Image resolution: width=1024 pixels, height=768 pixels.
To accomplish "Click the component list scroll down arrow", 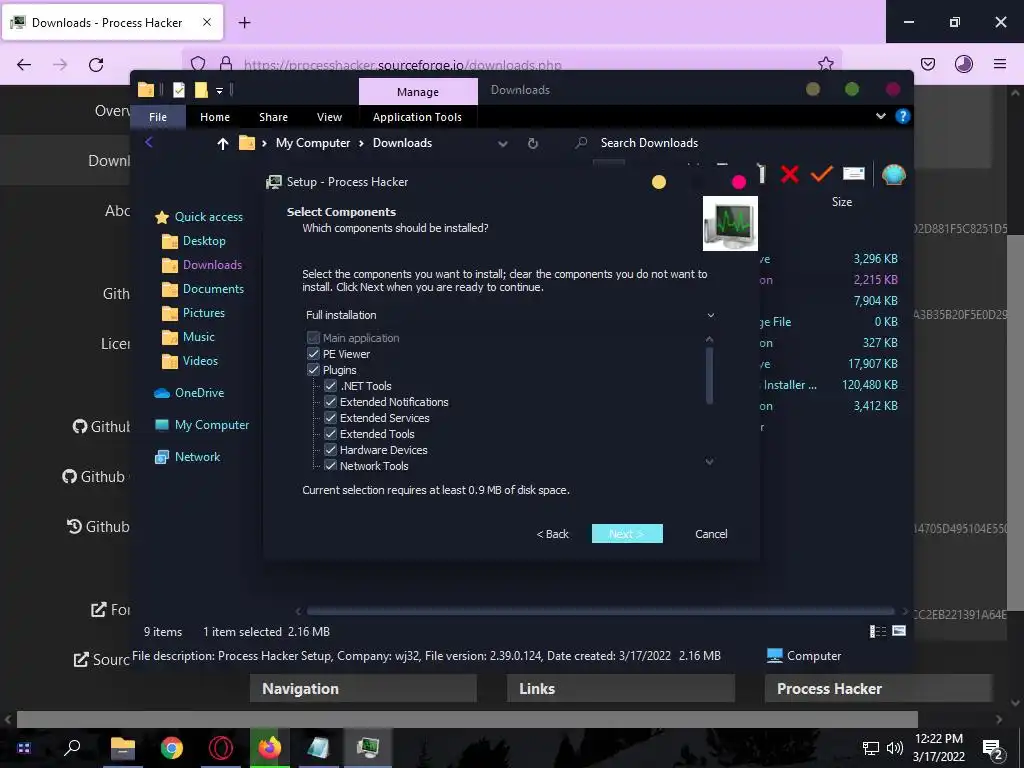I will 709,462.
